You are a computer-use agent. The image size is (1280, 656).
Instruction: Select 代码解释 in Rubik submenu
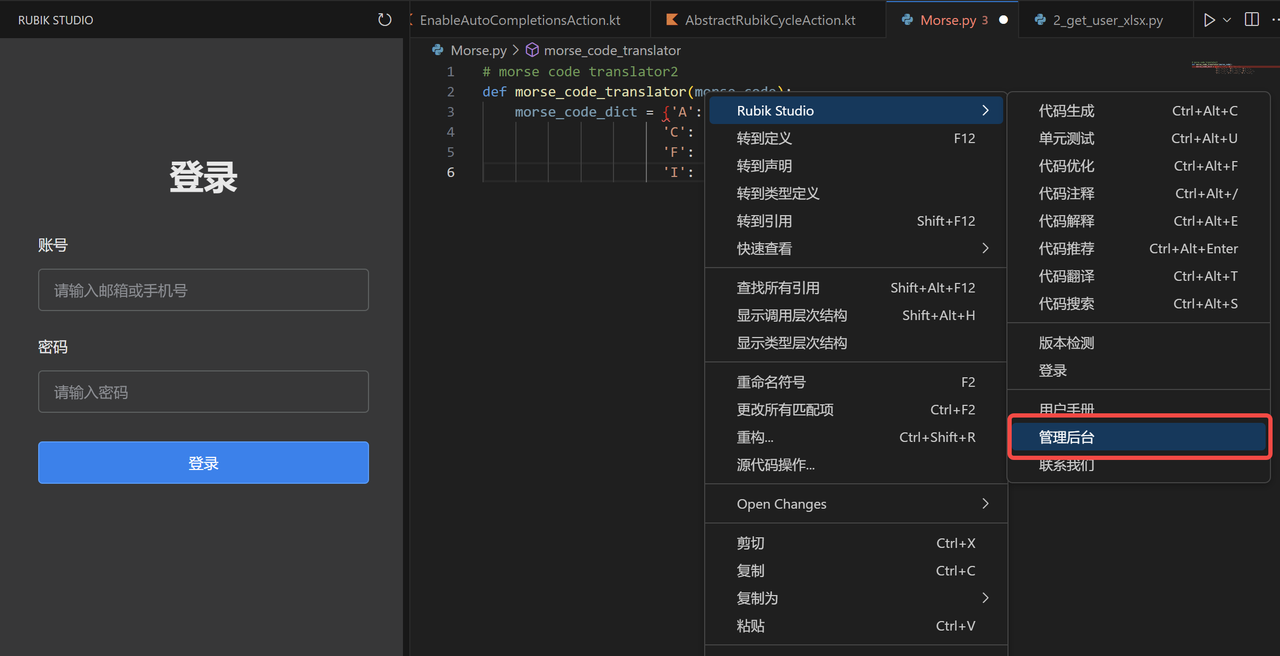pos(1138,221)
